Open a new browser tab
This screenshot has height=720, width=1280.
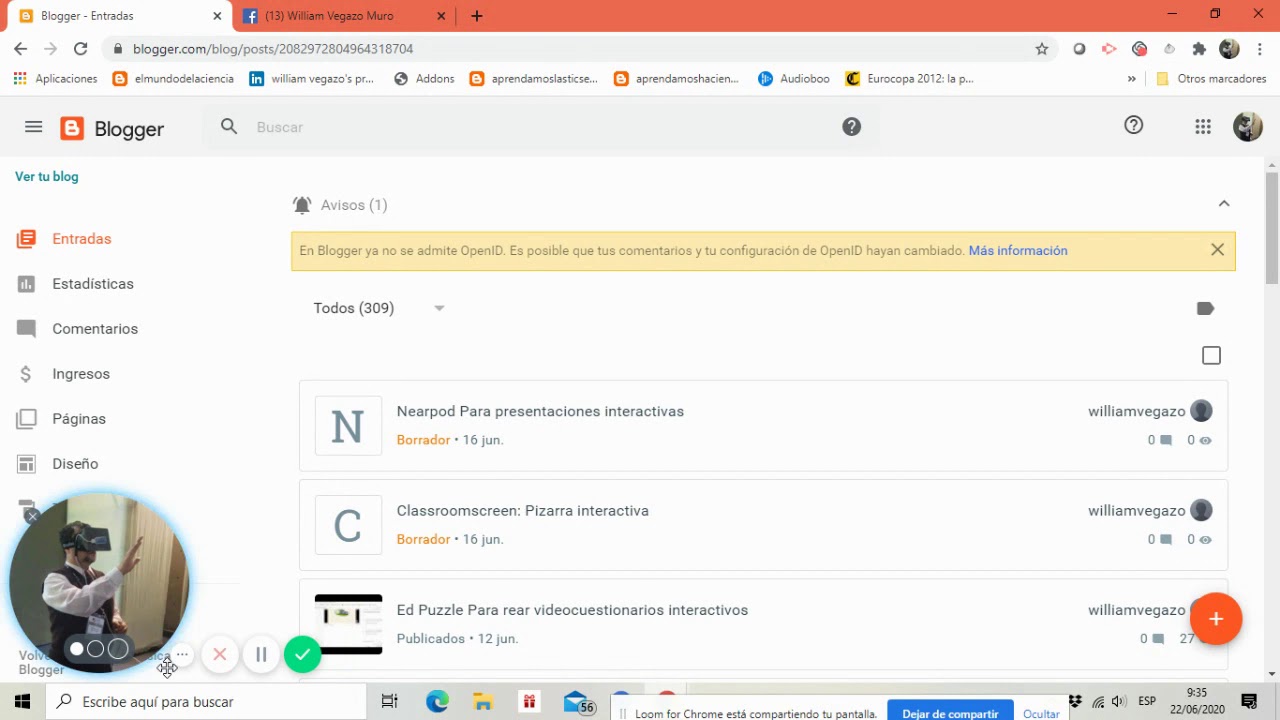tap(477, 16)
